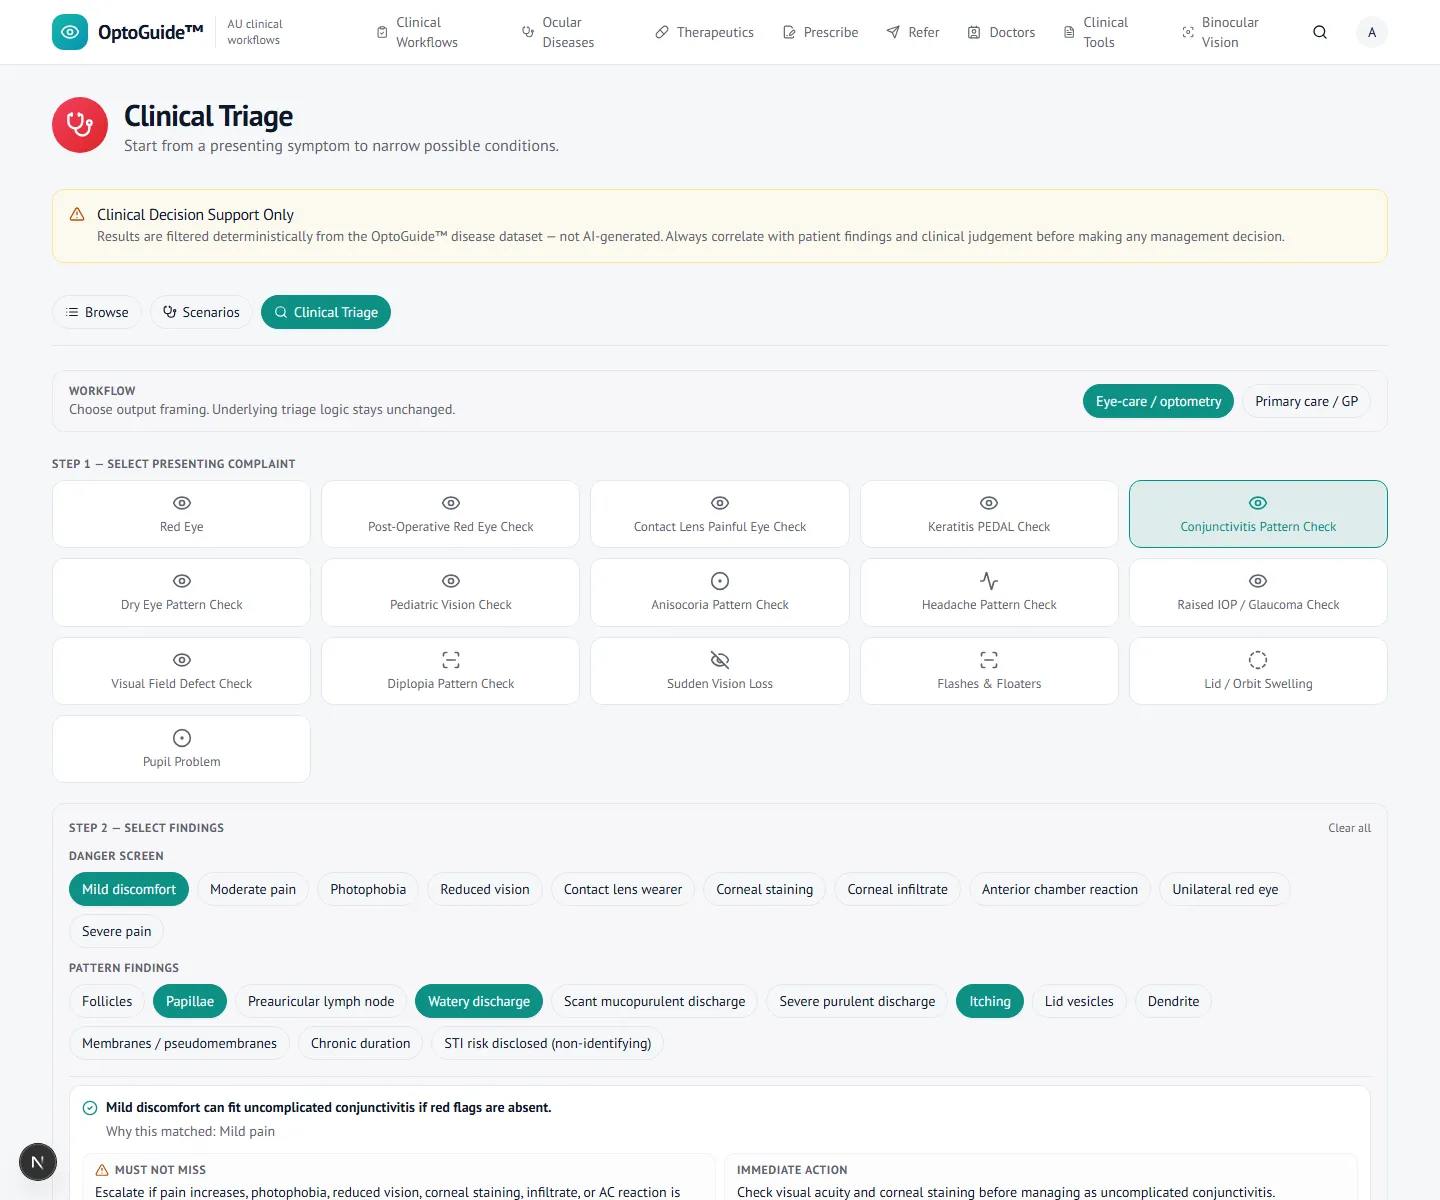Open Clinical Workflows in top navigation
Screen dimensions: 1440x1200
(x=417, y=32)
